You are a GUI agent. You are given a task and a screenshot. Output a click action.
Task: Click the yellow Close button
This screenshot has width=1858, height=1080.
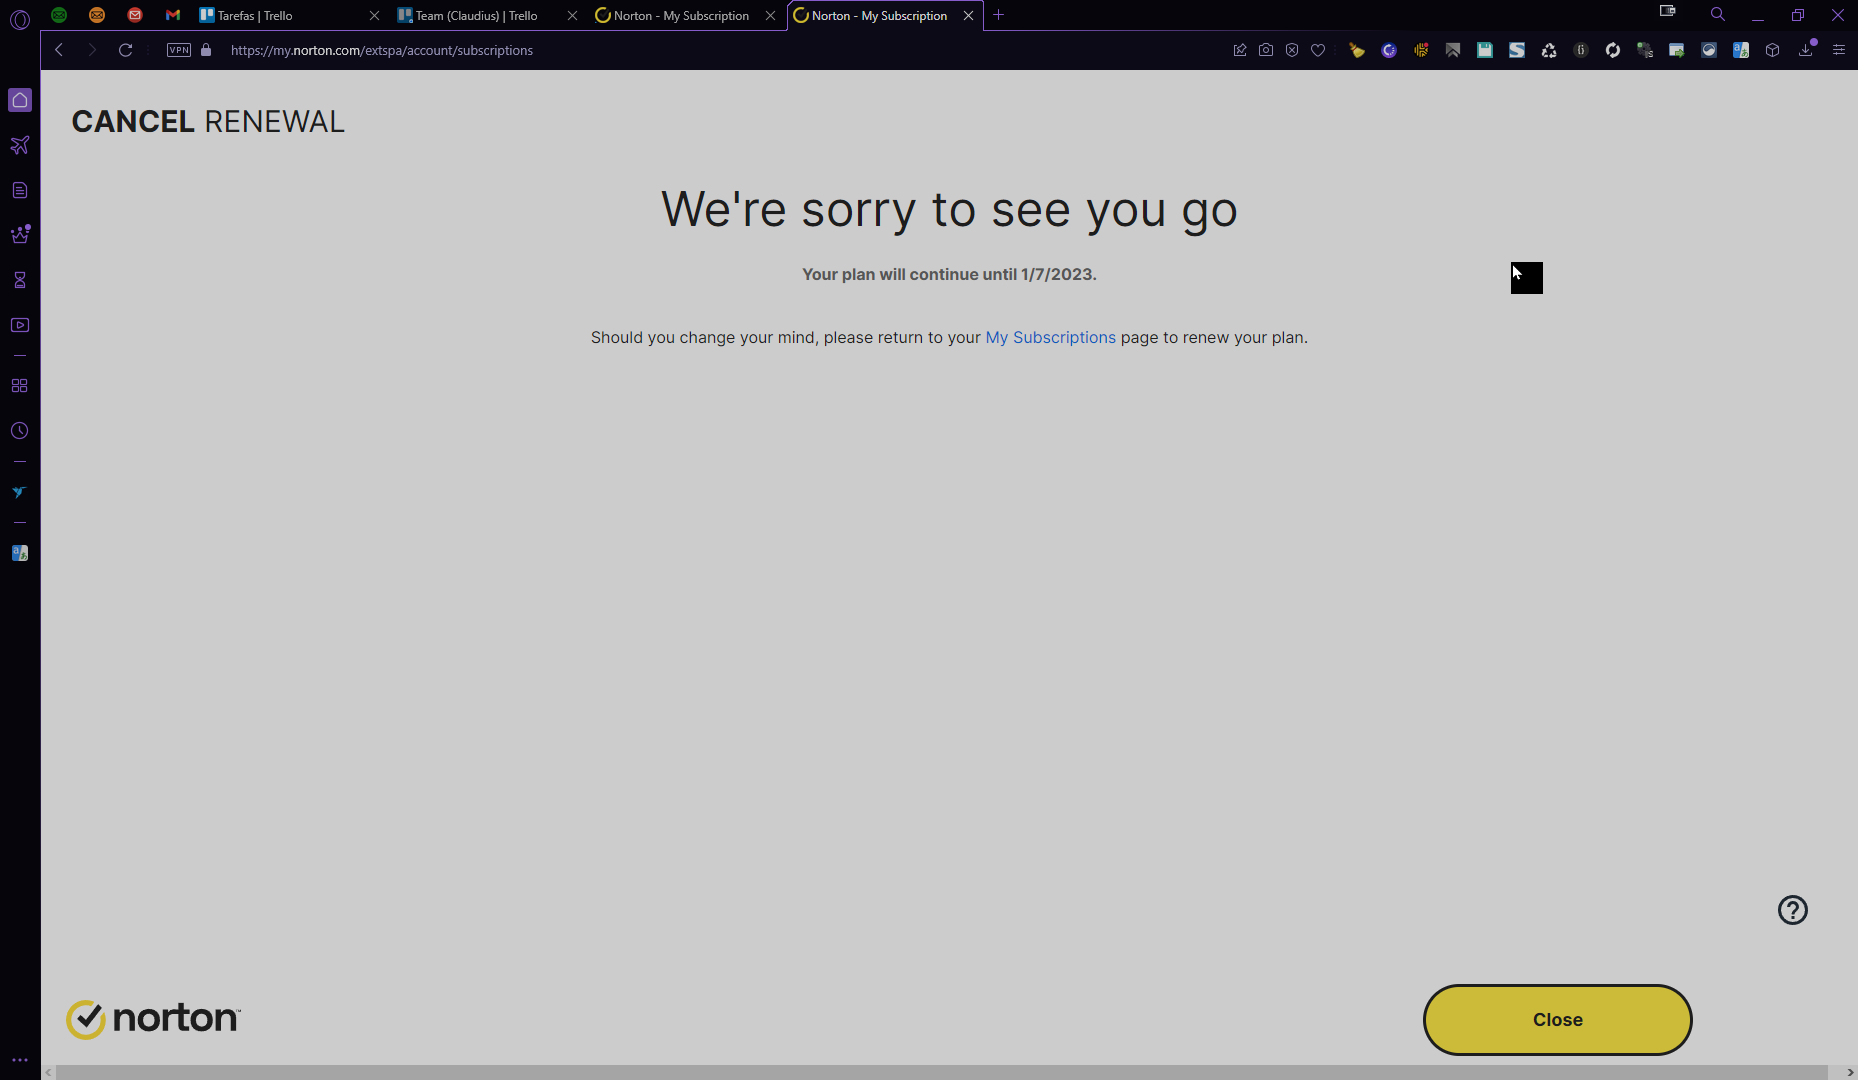(1557, 1020)
